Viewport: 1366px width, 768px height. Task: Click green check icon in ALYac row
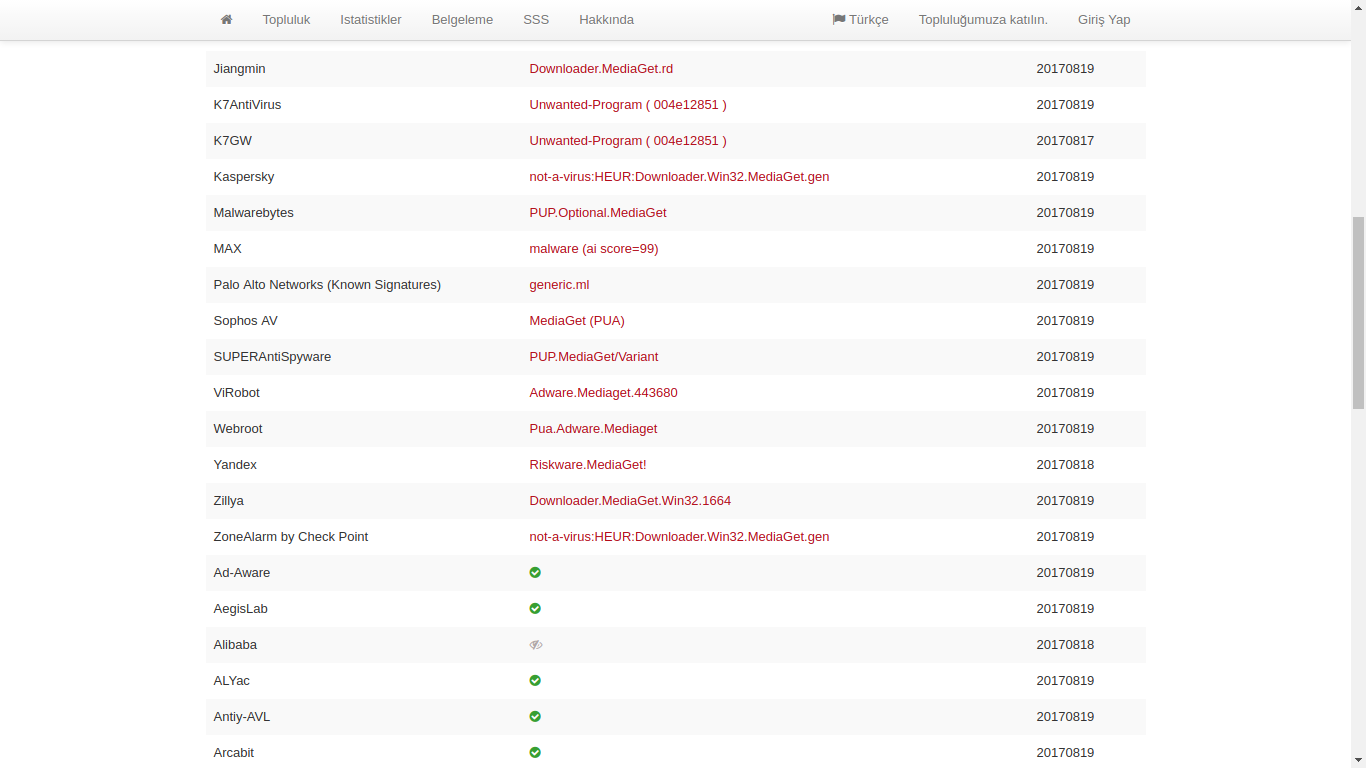click(x=535, y=680)
